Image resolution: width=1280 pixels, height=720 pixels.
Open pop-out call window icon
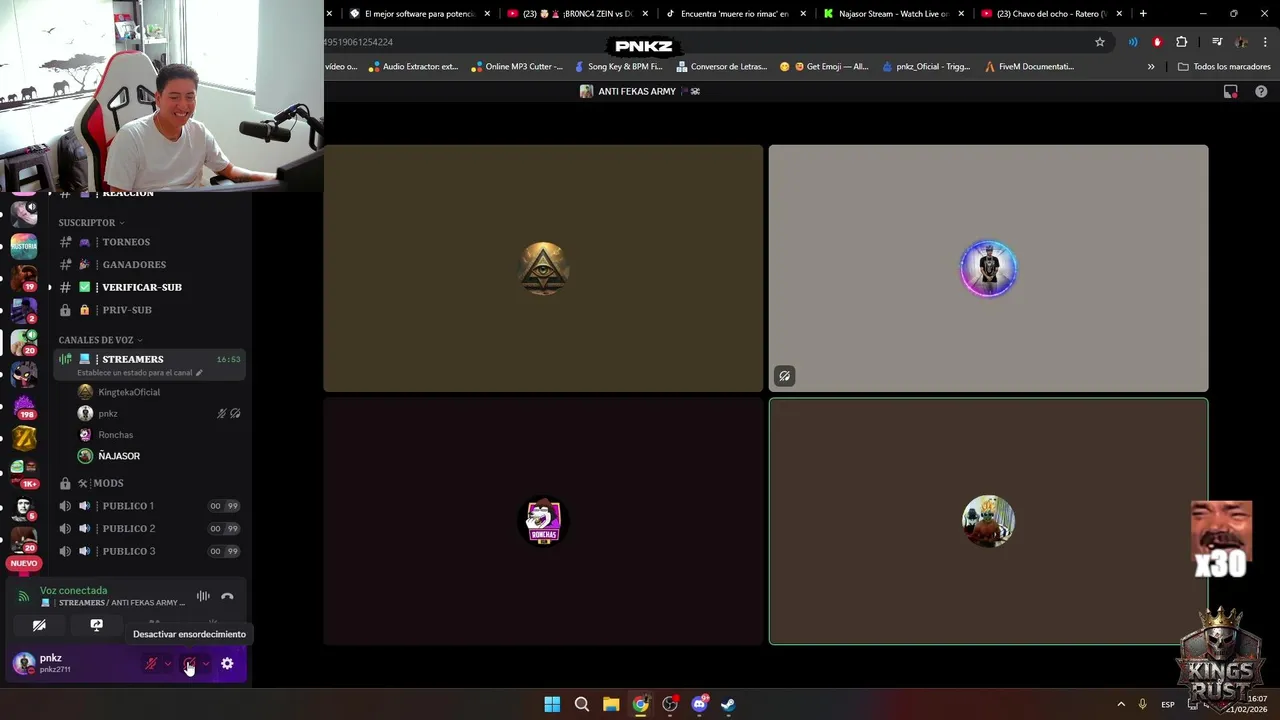pos(1231,91)
